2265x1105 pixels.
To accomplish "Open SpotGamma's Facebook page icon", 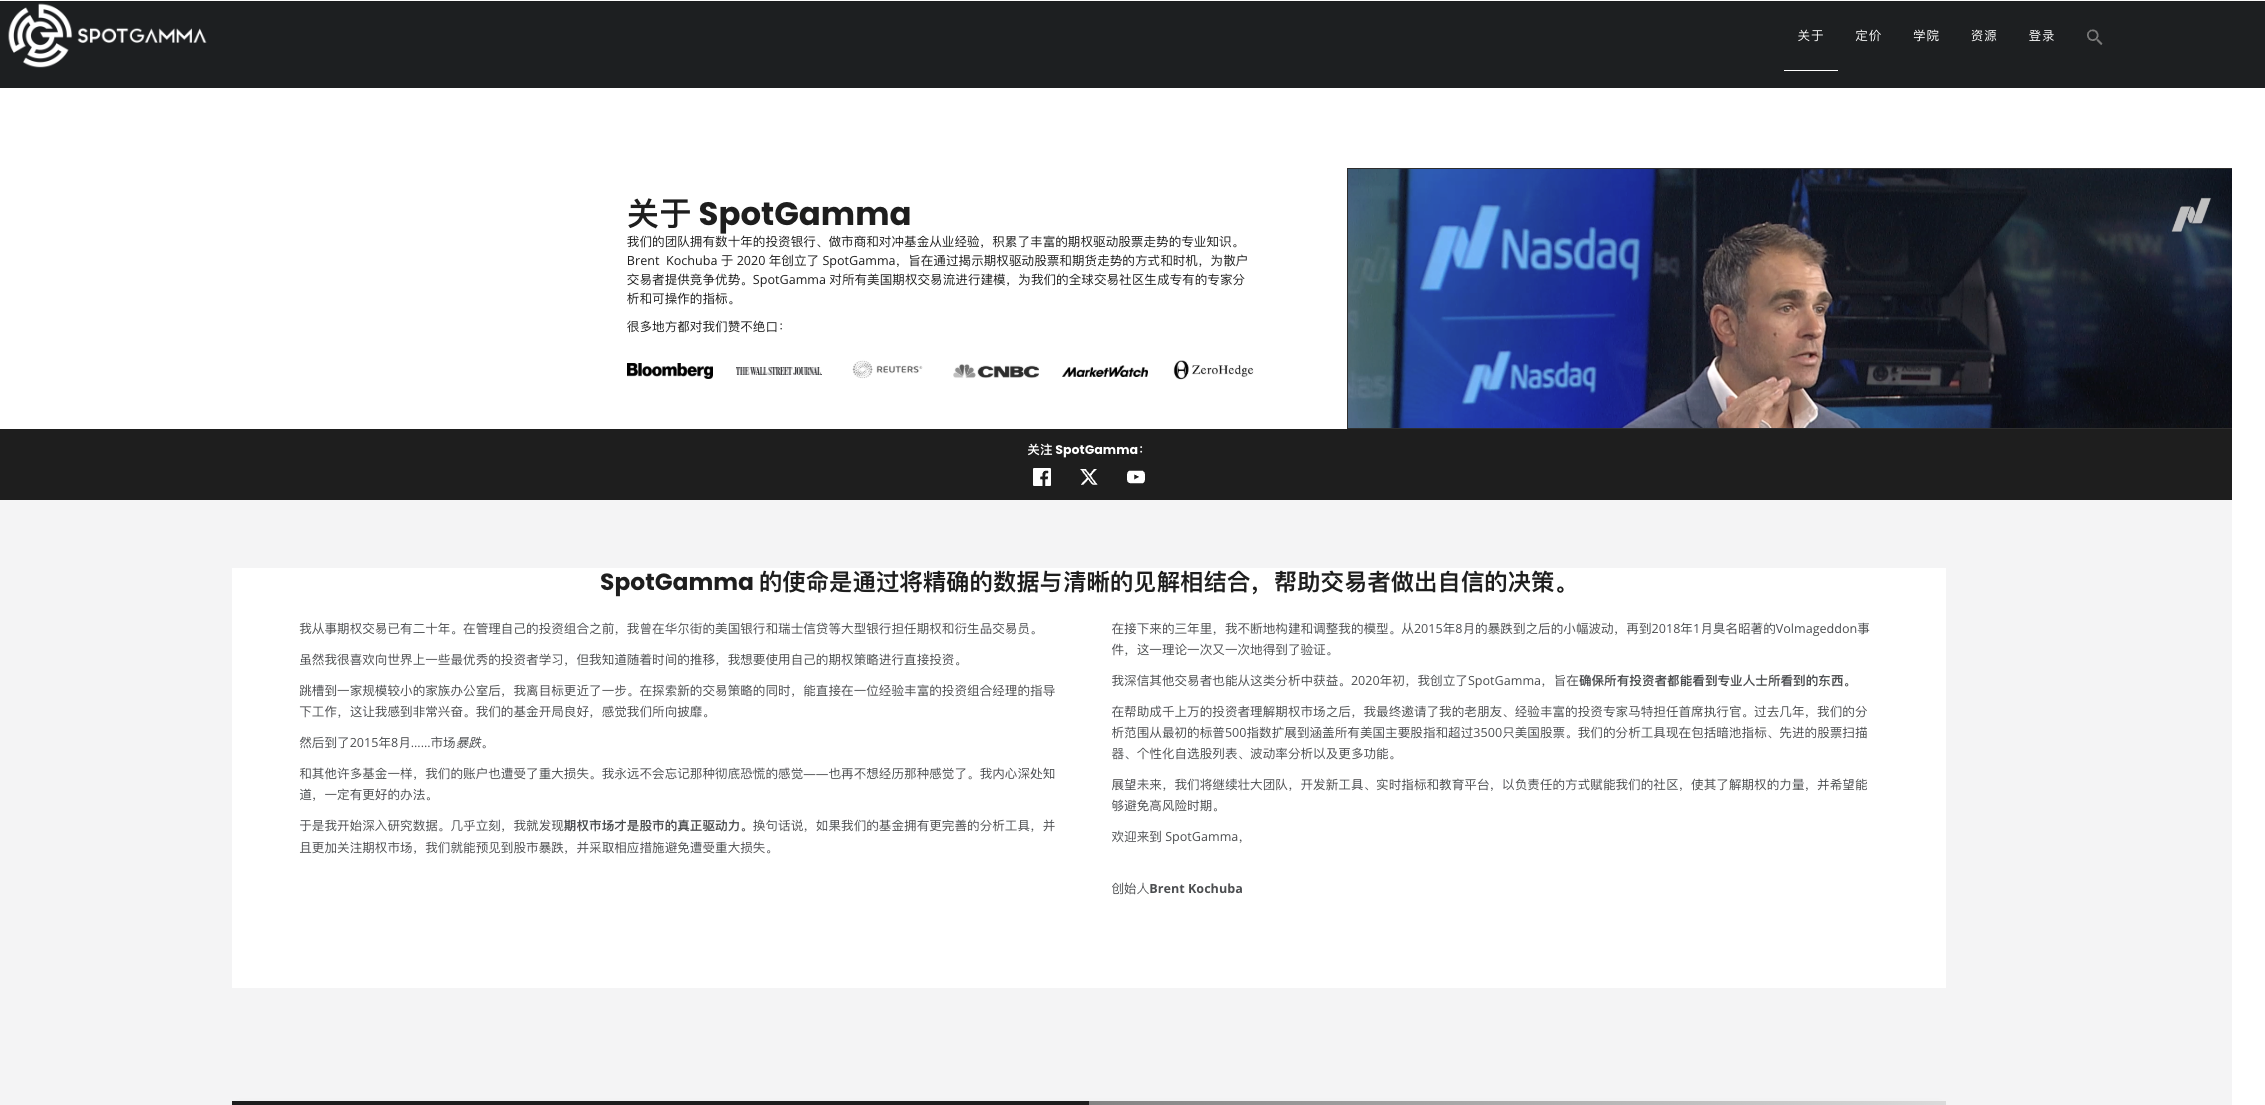I will coord(1042,477).
